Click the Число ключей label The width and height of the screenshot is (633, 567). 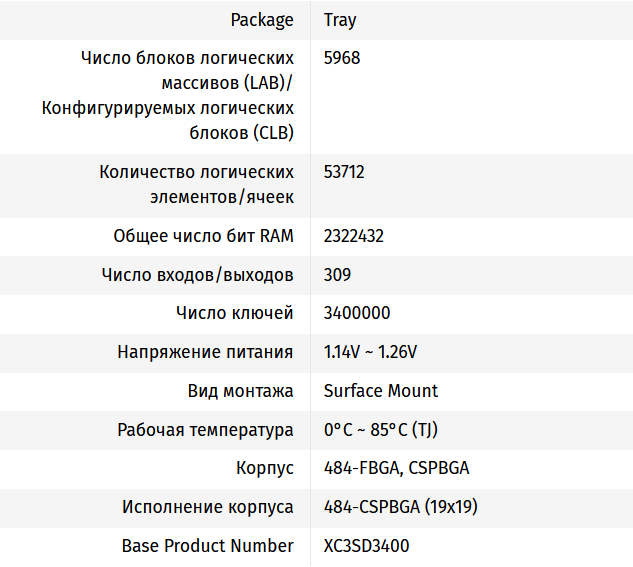click(x=235, y=313)
